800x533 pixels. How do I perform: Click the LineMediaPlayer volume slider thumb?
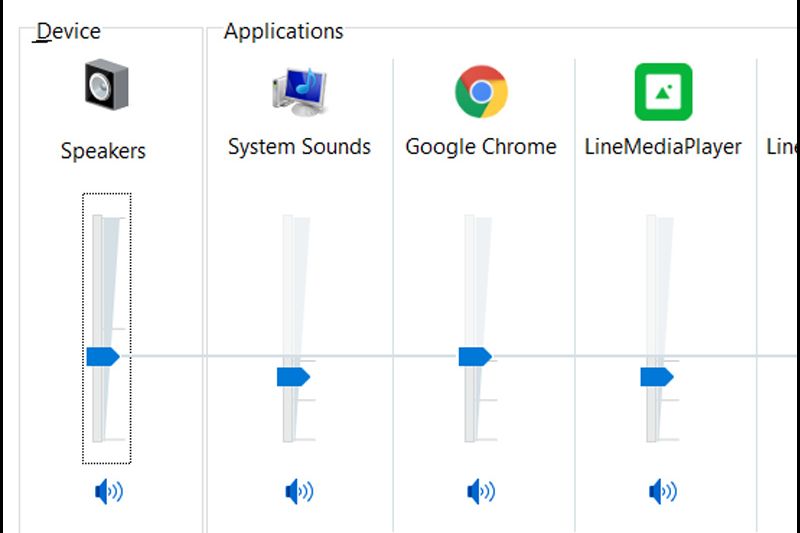[x=657, y=376]
